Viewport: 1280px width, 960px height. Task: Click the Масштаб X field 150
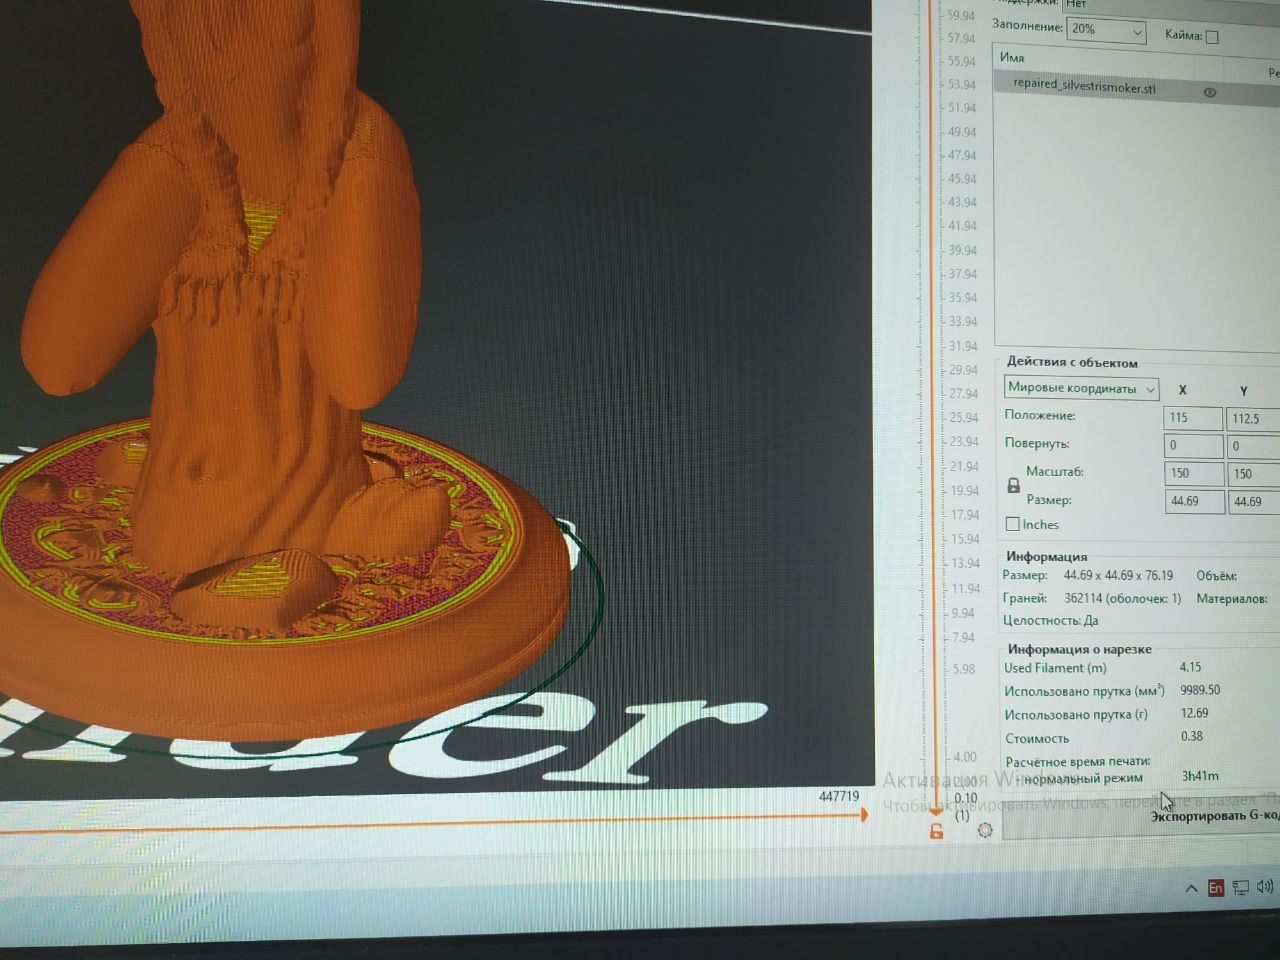coord(1193,473)
